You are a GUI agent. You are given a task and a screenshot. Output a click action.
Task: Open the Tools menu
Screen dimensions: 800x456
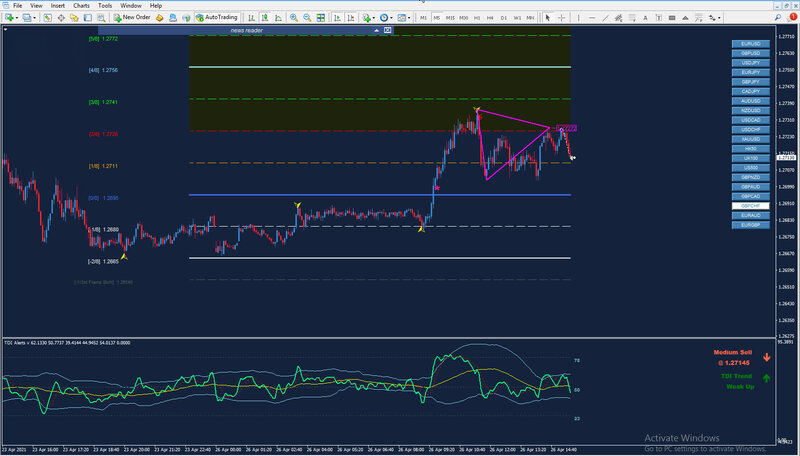coord(105,6)
